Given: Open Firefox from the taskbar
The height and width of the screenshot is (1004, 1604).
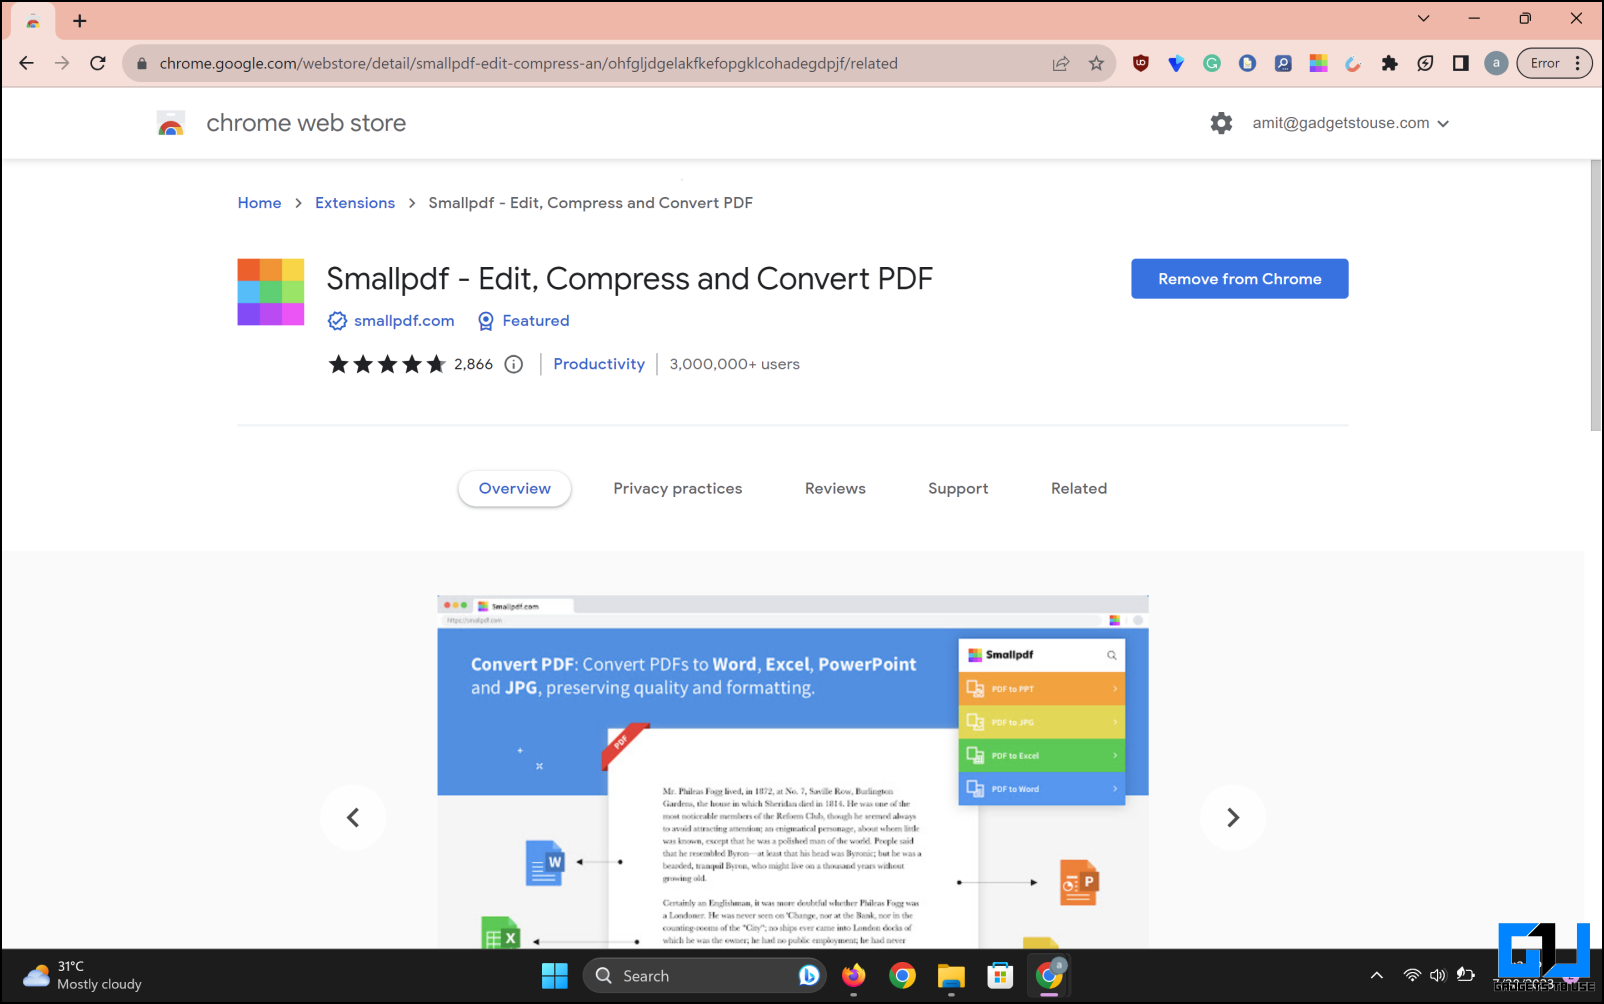Looking at the screenshot, I should 853,976.
